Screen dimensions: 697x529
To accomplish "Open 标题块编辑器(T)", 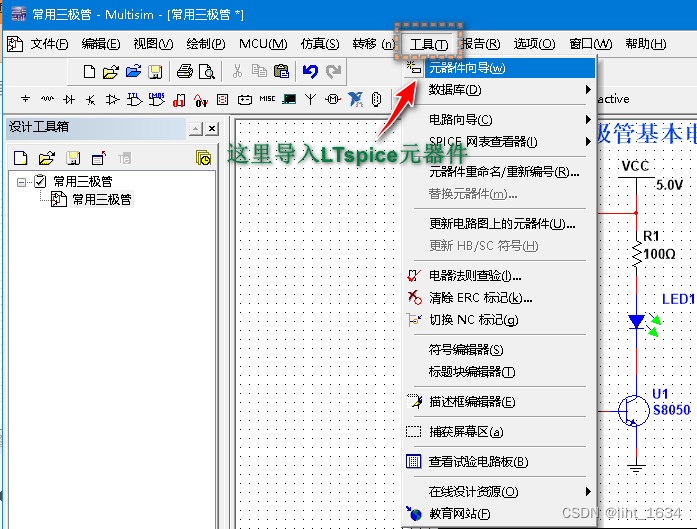I will click(500, 372).
